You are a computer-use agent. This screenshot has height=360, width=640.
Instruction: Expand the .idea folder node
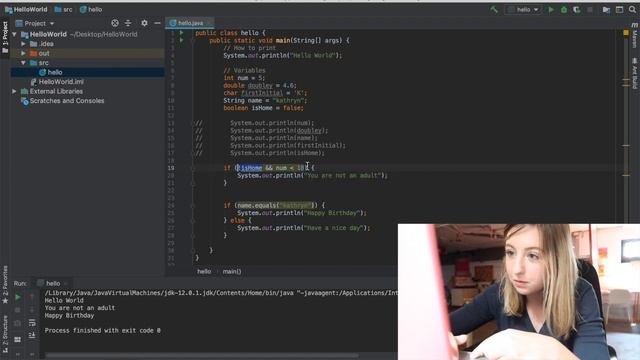coord(24,44)
